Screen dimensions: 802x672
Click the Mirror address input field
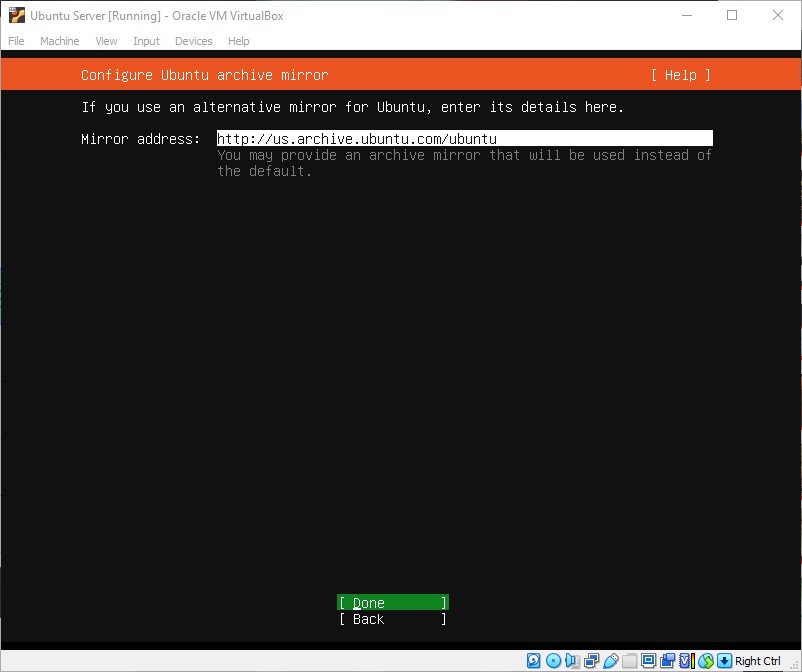pyautogui.click(x=464, y=138)
